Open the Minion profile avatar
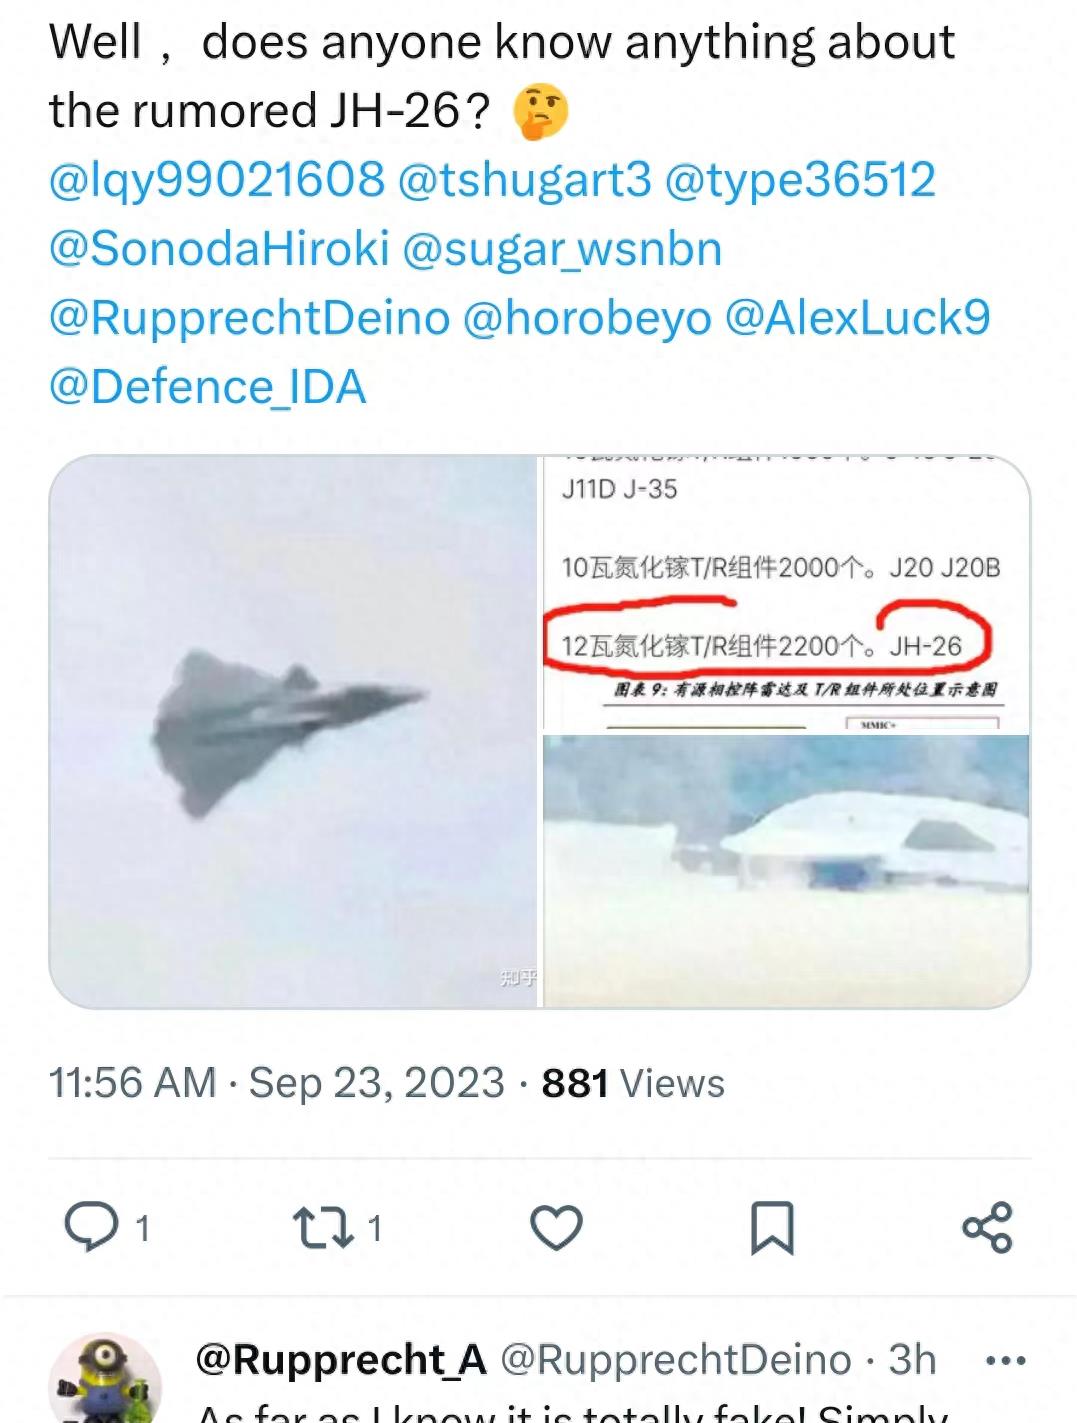 [x=104, y=1380]
